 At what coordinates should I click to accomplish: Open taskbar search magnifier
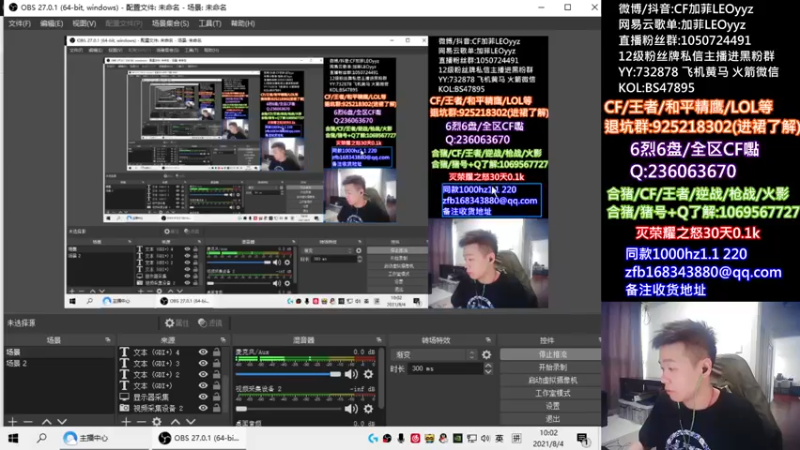click(x=42, y=438)
